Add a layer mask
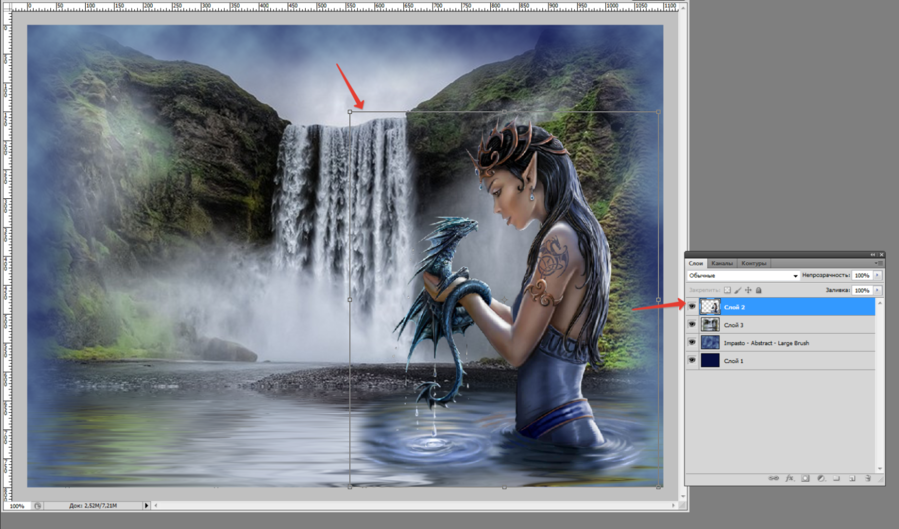This screenshot has width=899, height=529. pyautogui.click(x=806, y=478)
